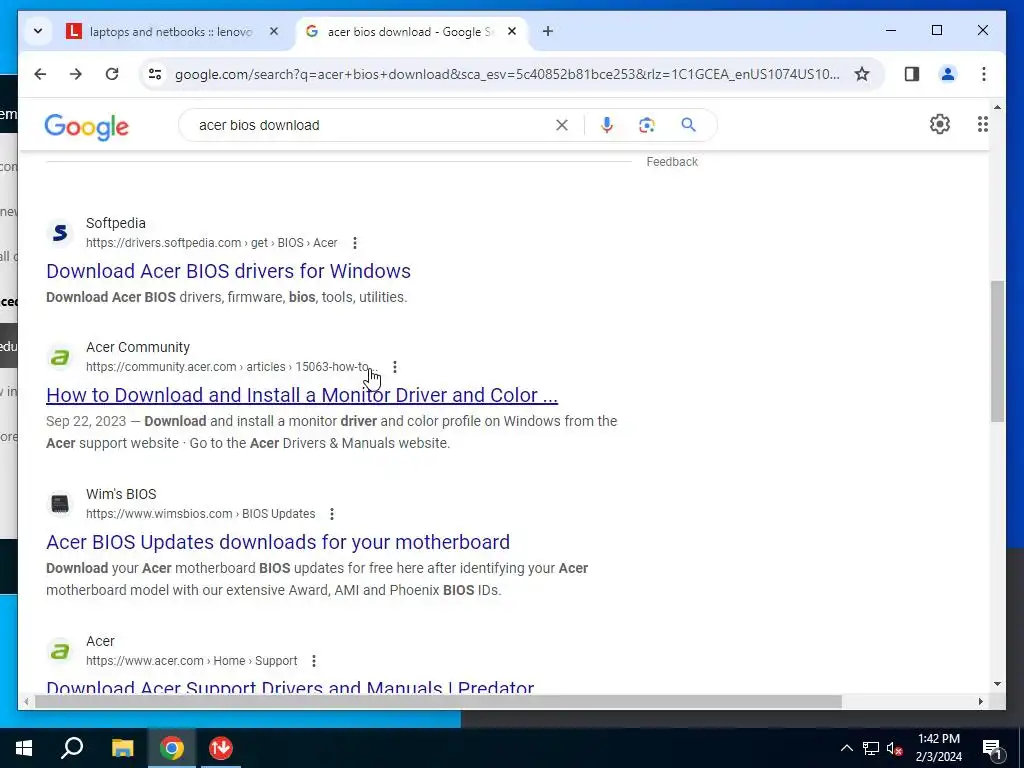
Task: Reload the page with the refresh icon
Action: point(112,74)
